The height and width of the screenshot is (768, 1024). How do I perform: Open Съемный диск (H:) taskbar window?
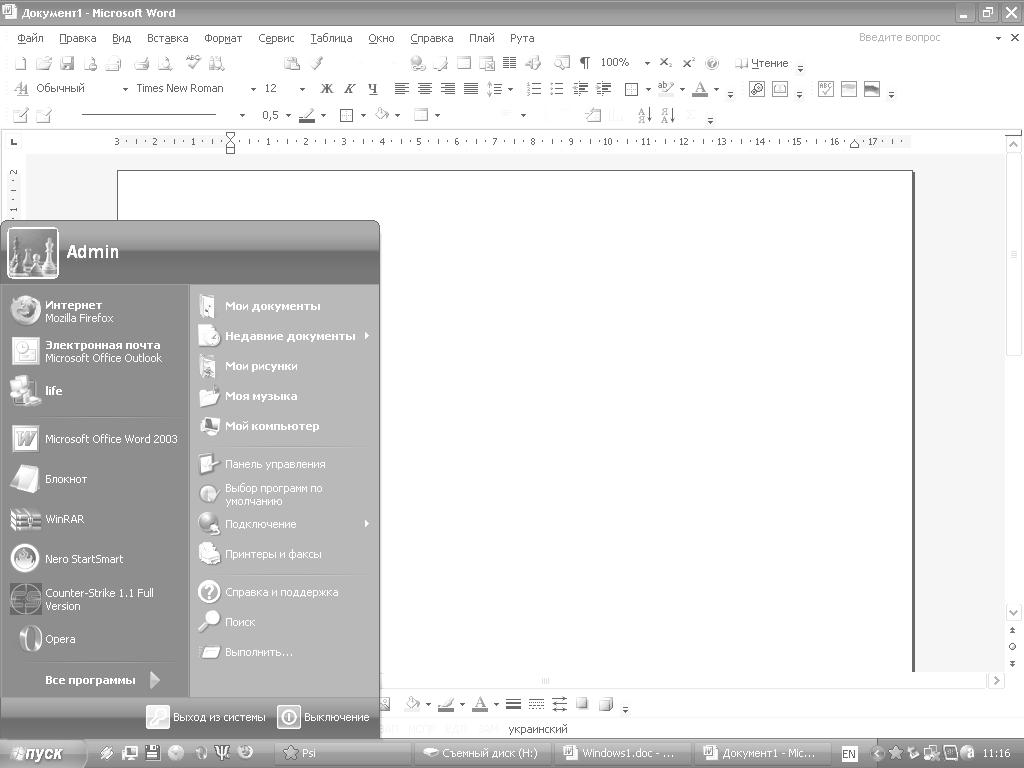coord(482,753)
